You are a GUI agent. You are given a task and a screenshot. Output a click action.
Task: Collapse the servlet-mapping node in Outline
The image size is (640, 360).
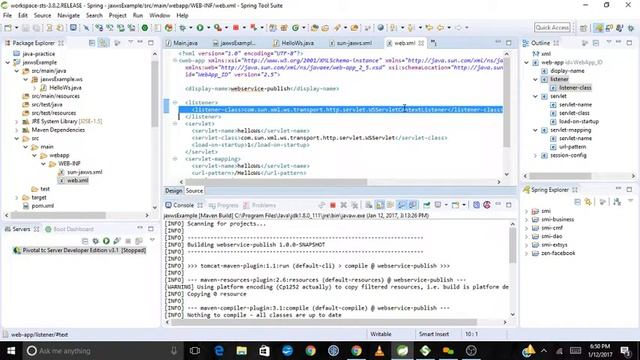coord(536,130)
